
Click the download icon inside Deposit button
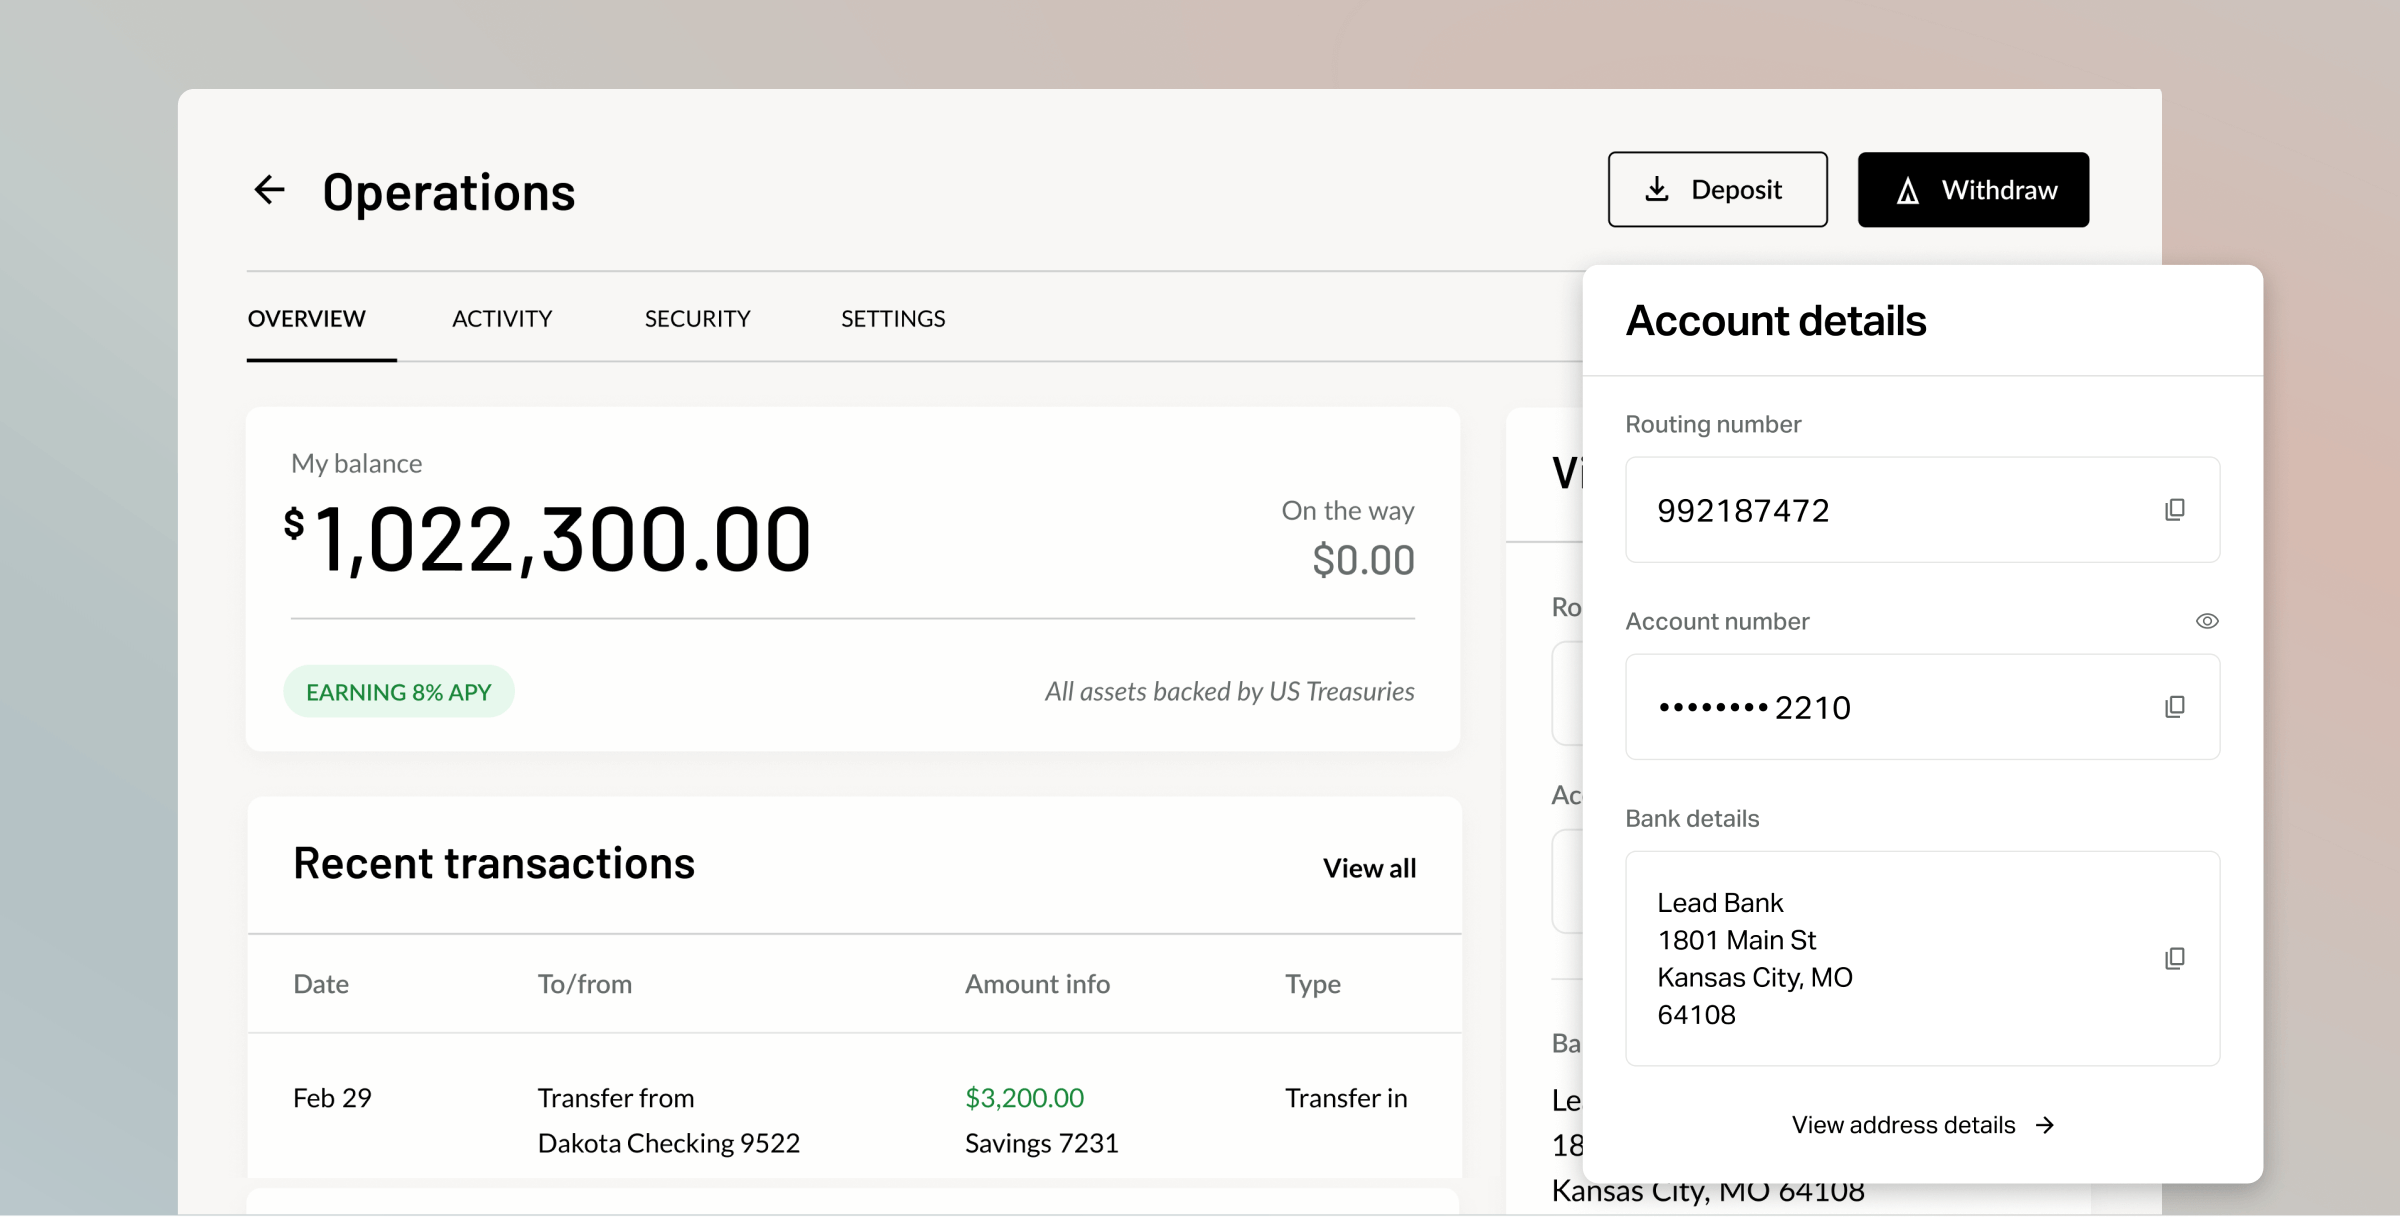pyautogui.click(x=1658, y=189)
